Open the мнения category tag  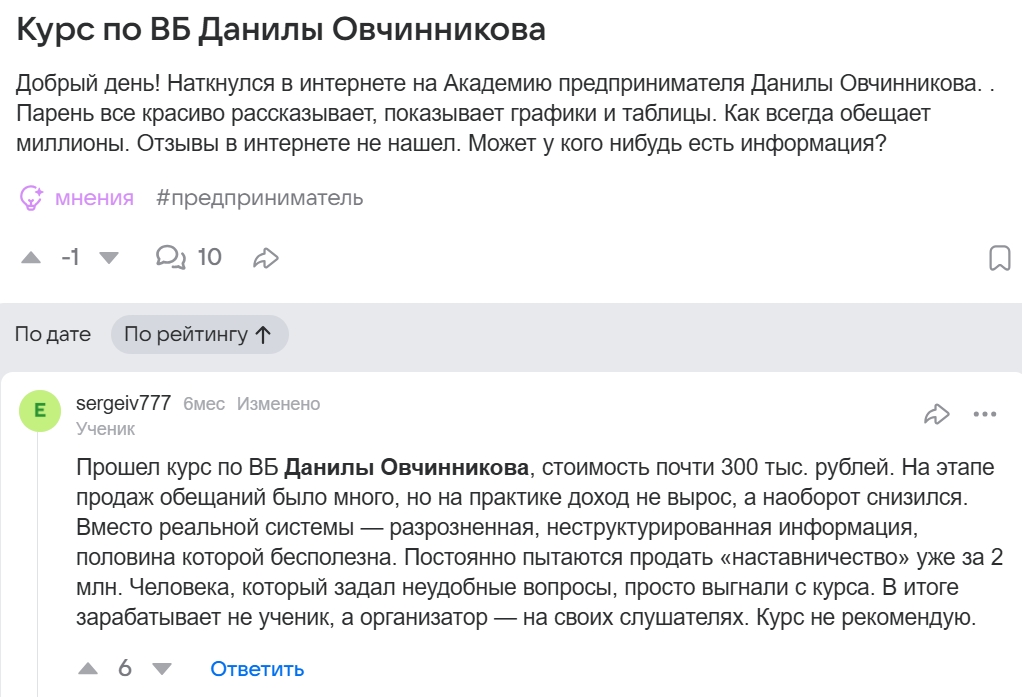click(x=94, y=198)
